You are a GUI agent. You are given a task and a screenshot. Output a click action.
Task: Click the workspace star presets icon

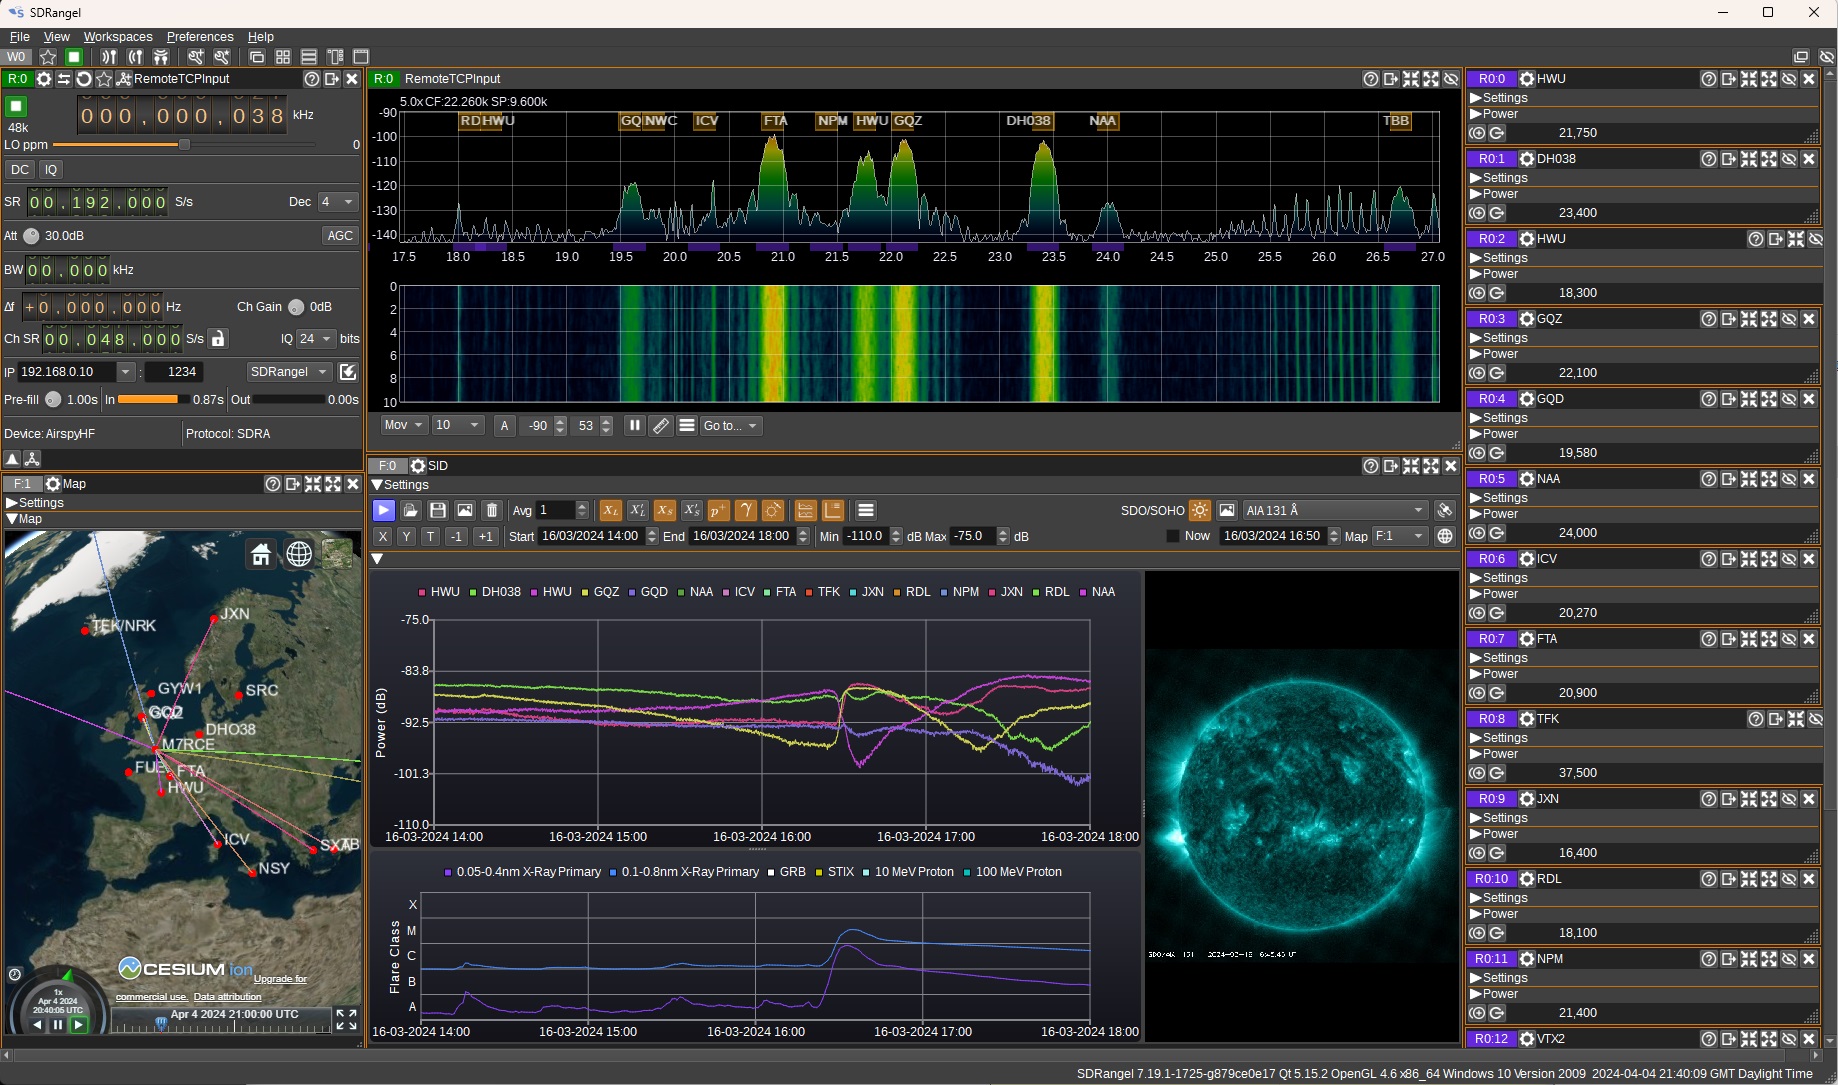tap(48, 57)
